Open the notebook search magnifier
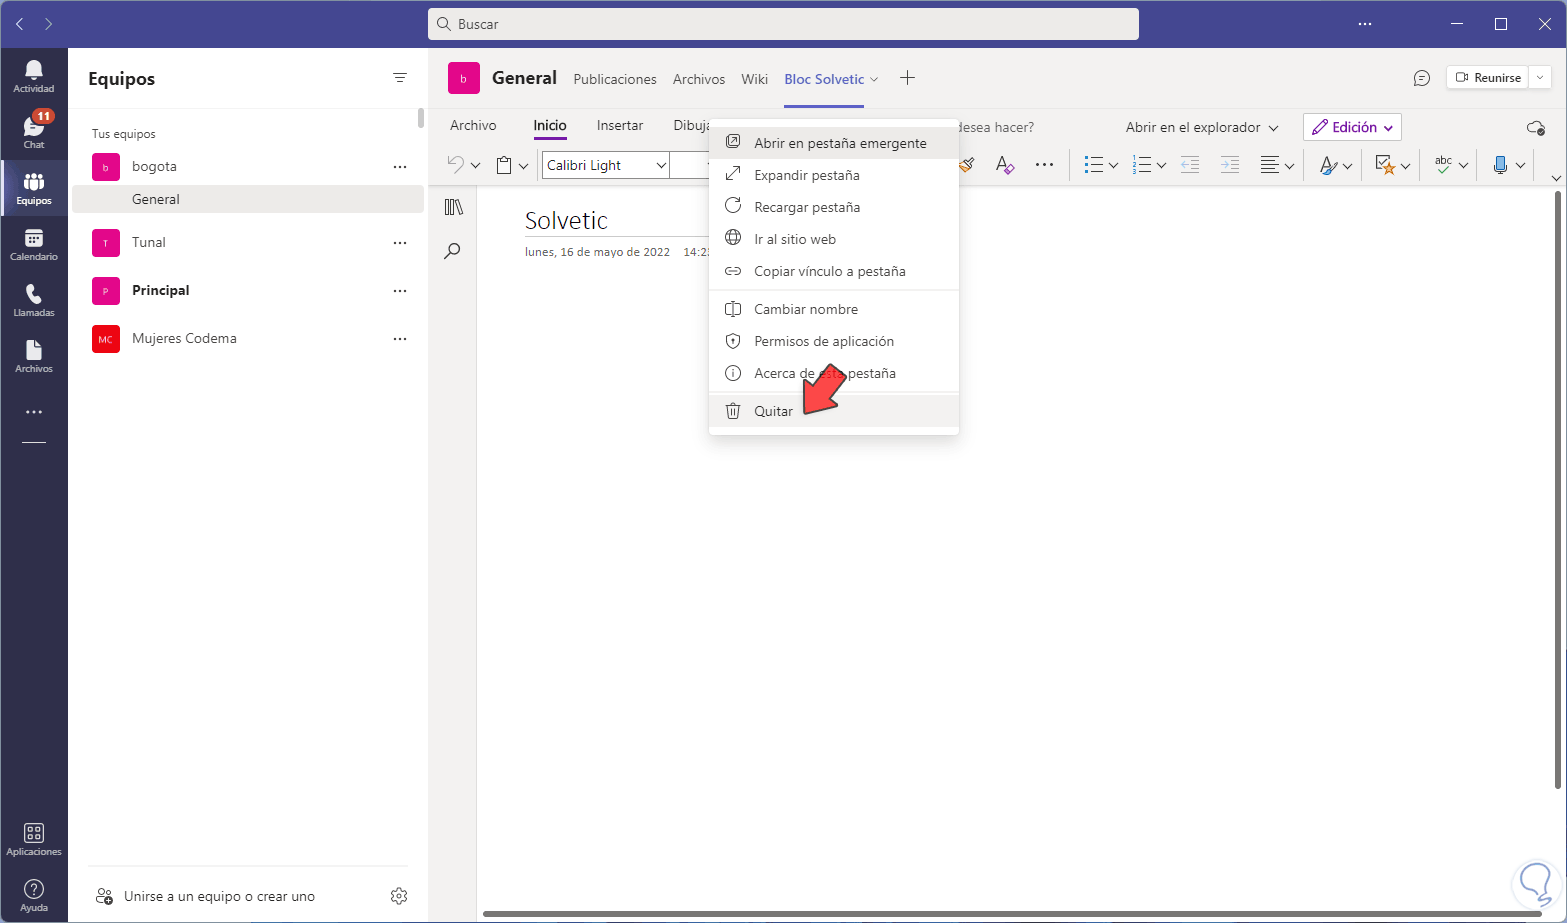The width and height of the screenshot is (1567, 923). tap(453, 250)
